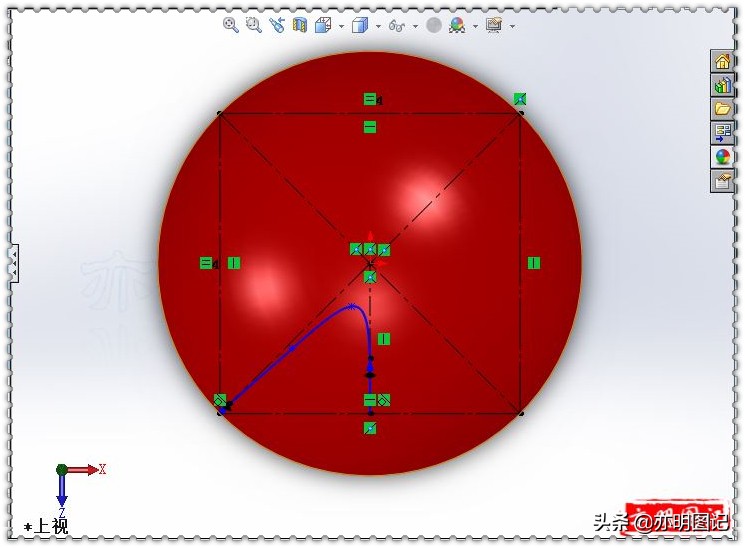745x548 pixels.
Task: Open the SolidWorks Resources home tab
Action: pyautogui.click(x=722, y=61)
